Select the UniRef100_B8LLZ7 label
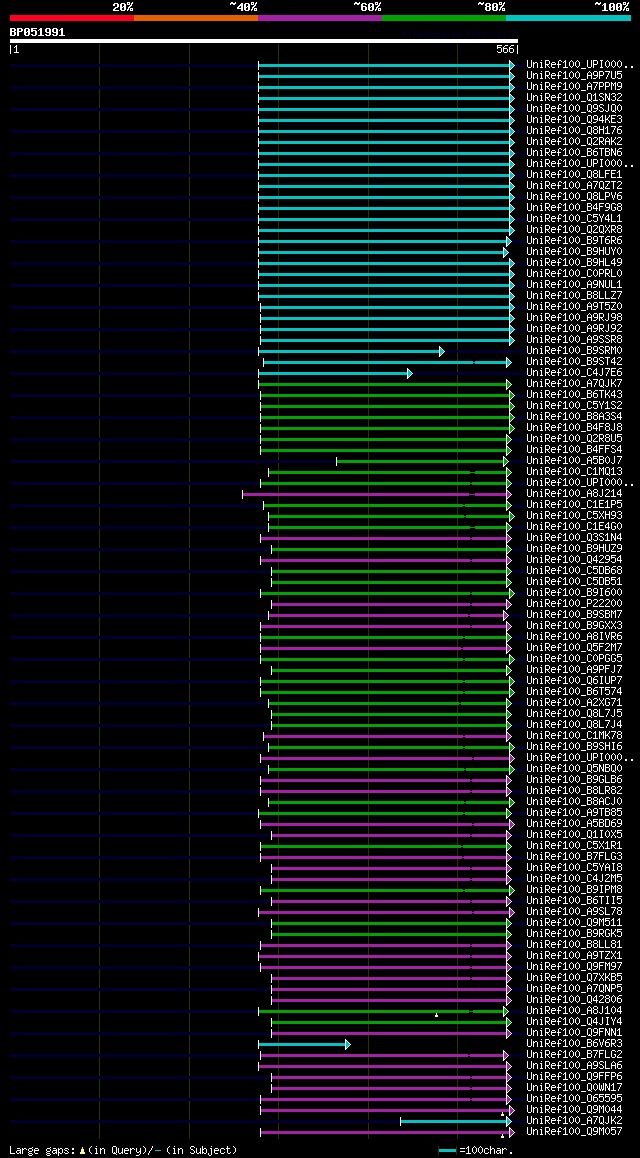Viewport: 640px width, 1158px height. [x=574, y=295]
